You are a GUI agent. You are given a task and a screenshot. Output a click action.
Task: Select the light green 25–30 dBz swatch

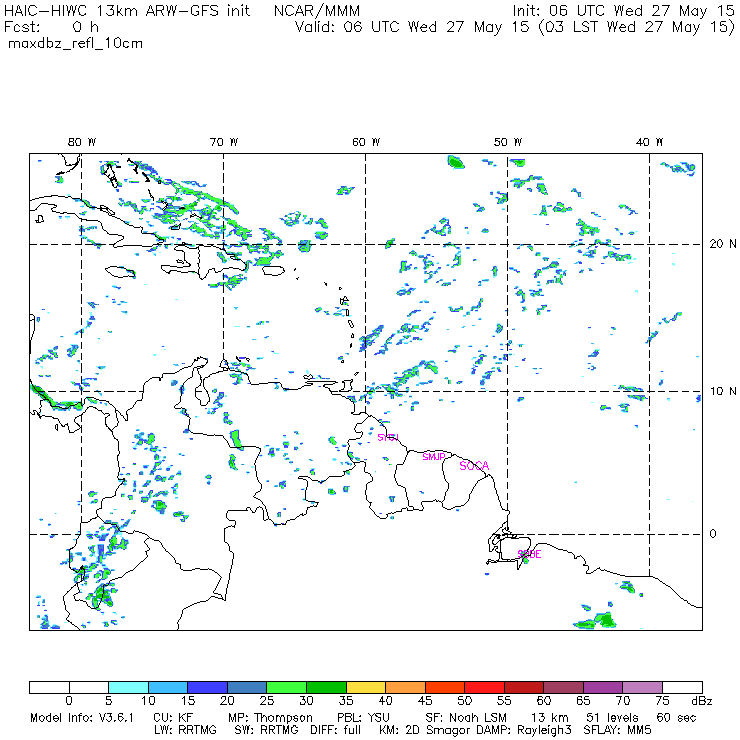pyautogui.click(x=287, y=687)
